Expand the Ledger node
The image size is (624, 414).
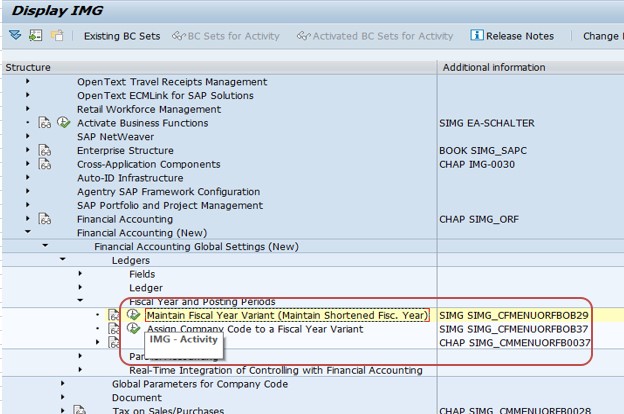click(80, 287)
